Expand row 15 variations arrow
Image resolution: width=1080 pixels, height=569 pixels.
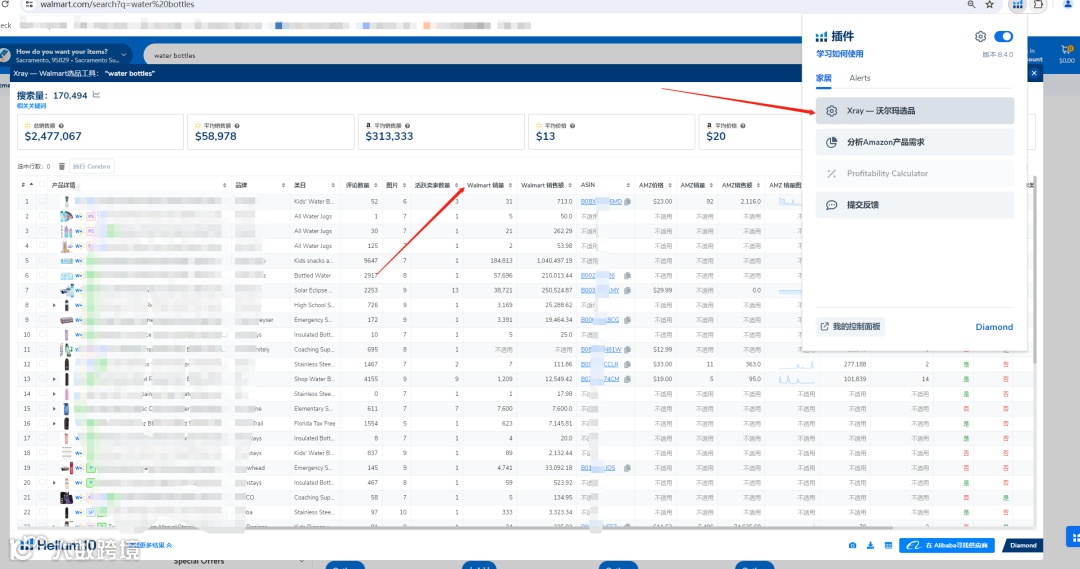(54, 408)
